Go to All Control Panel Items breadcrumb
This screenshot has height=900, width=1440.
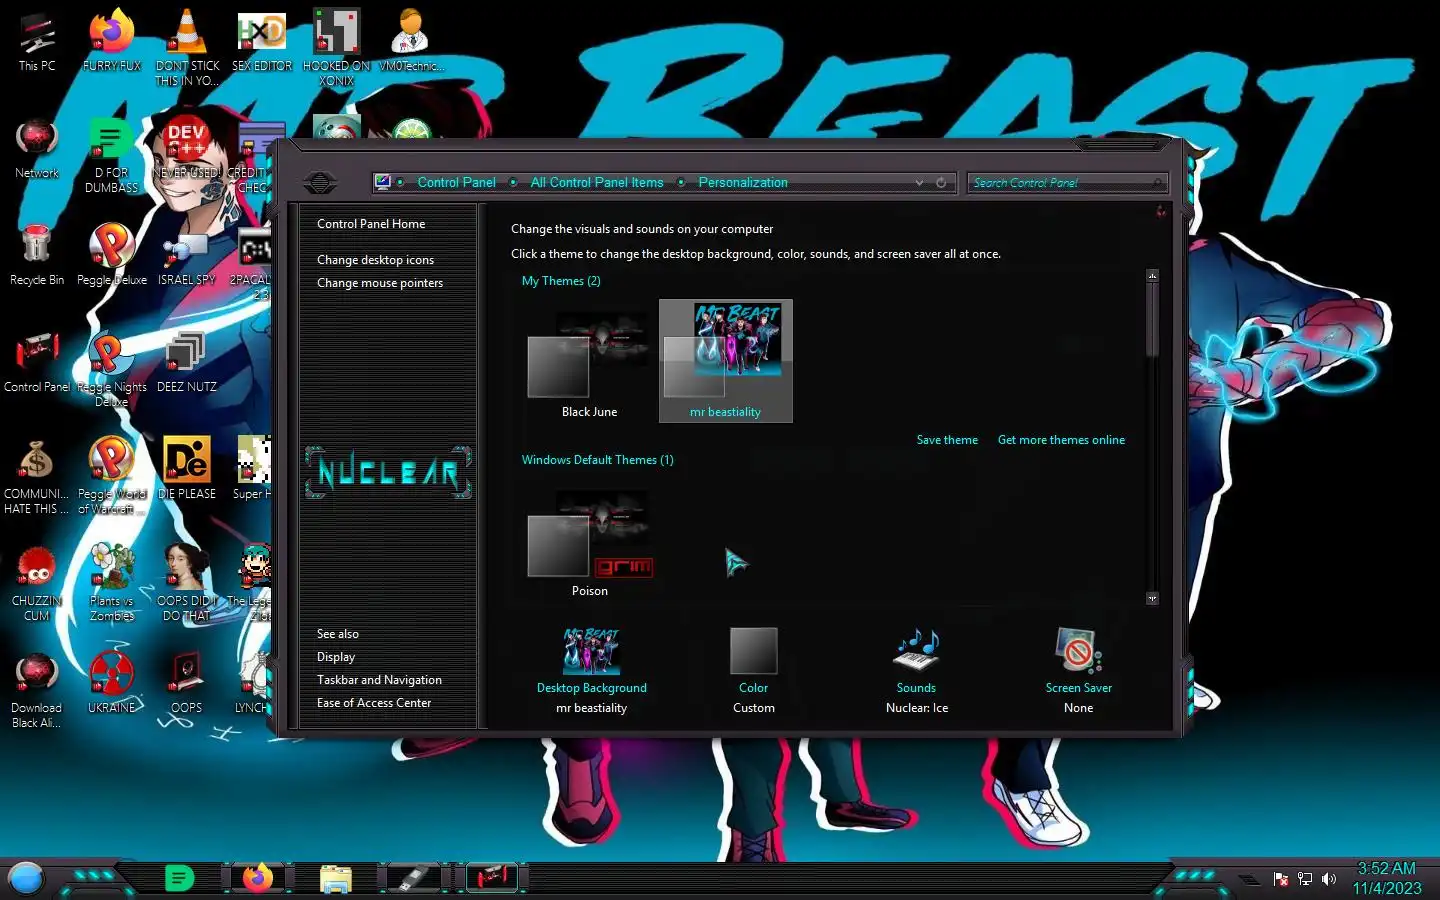(597, 182)
